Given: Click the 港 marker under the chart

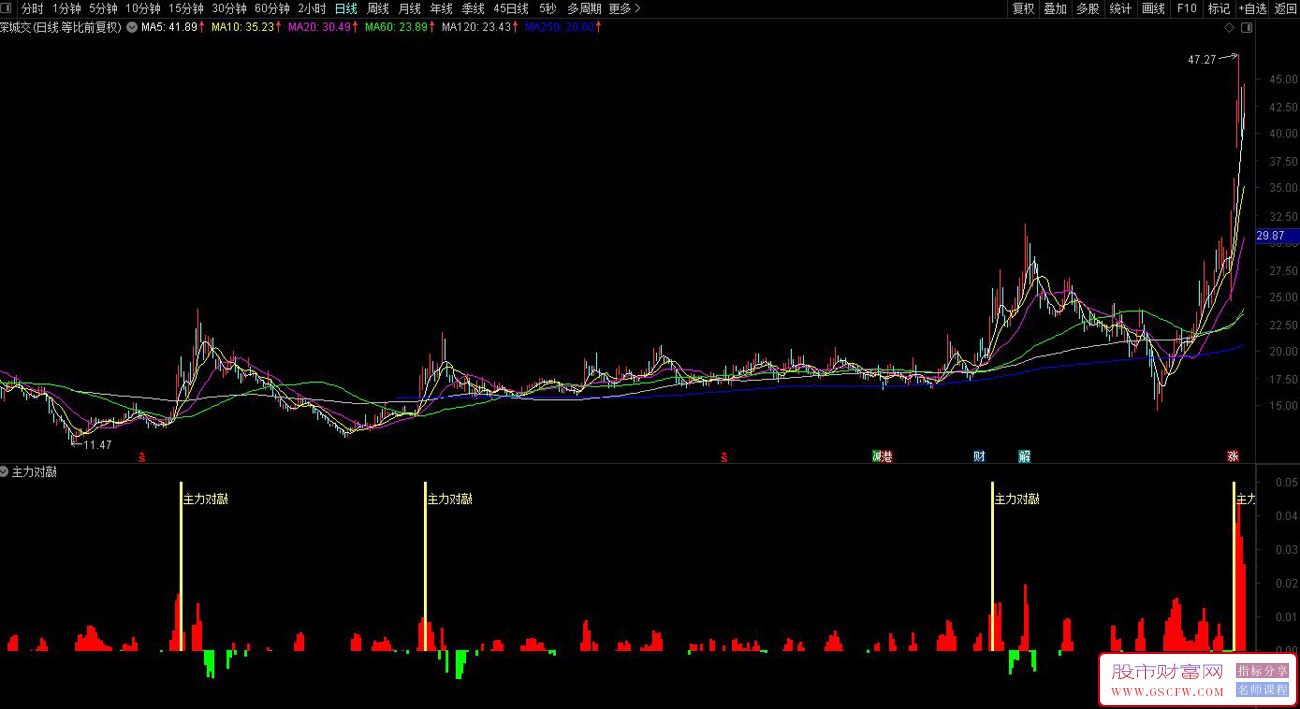Looking at the screenshot, I should 886,457.
